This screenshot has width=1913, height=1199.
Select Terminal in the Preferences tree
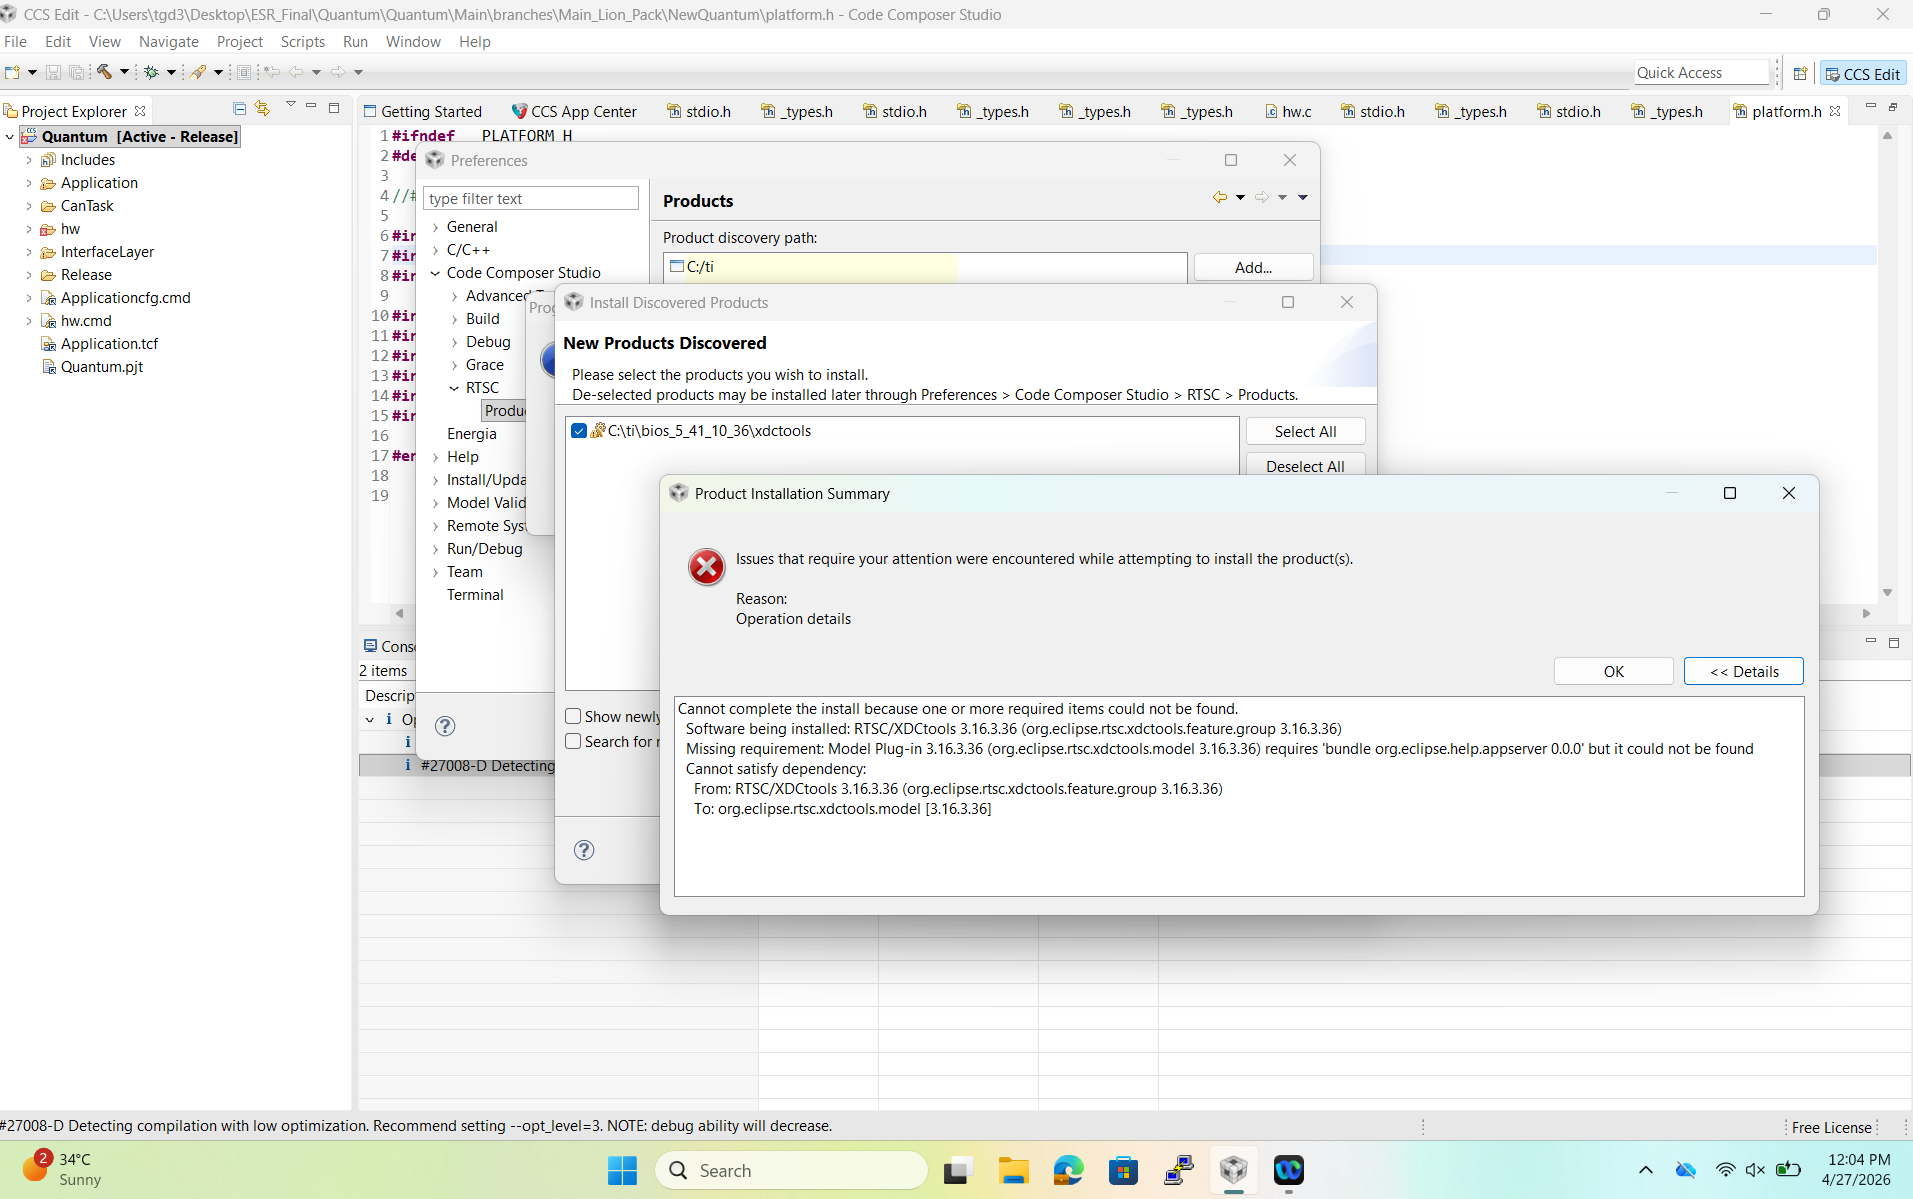pos(475,595)
